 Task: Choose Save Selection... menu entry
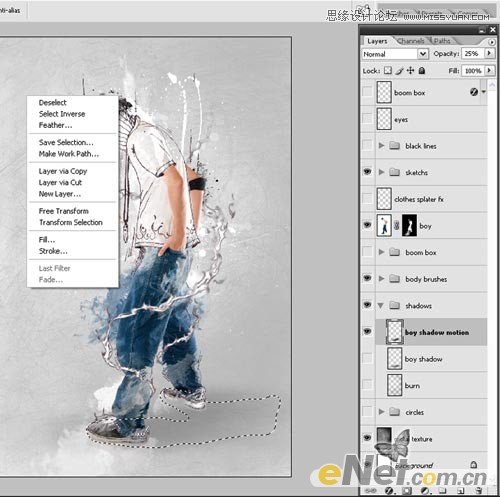pyautogui.click(x=66, y=142)
